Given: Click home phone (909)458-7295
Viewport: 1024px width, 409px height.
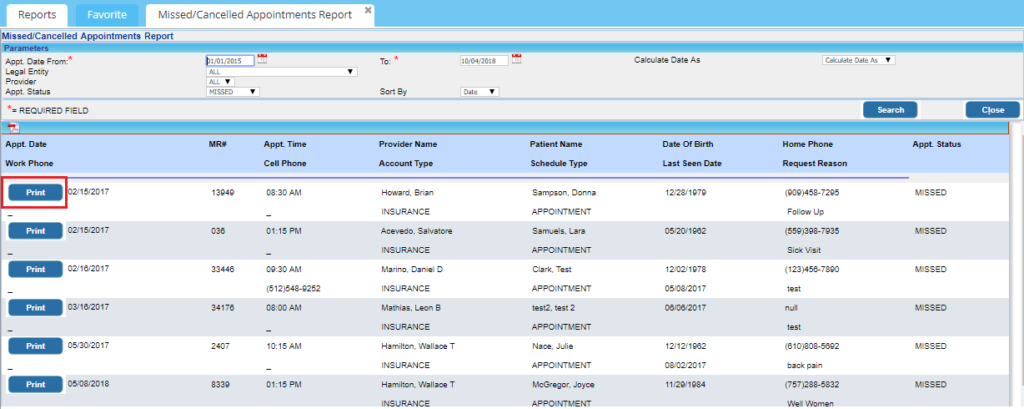Looking at the screenshot, I should tap(812, 193).
